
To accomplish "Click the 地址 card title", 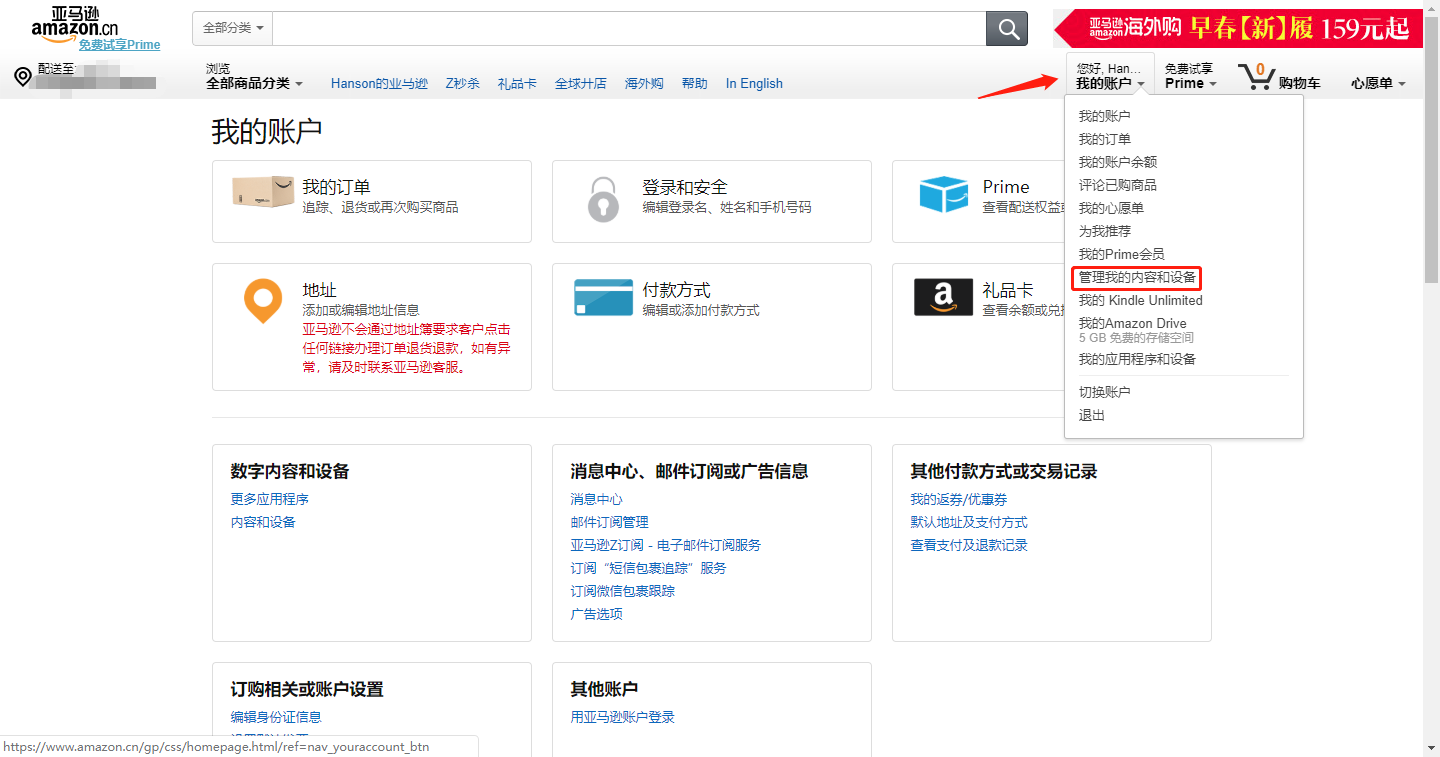I will click(319, 290).
